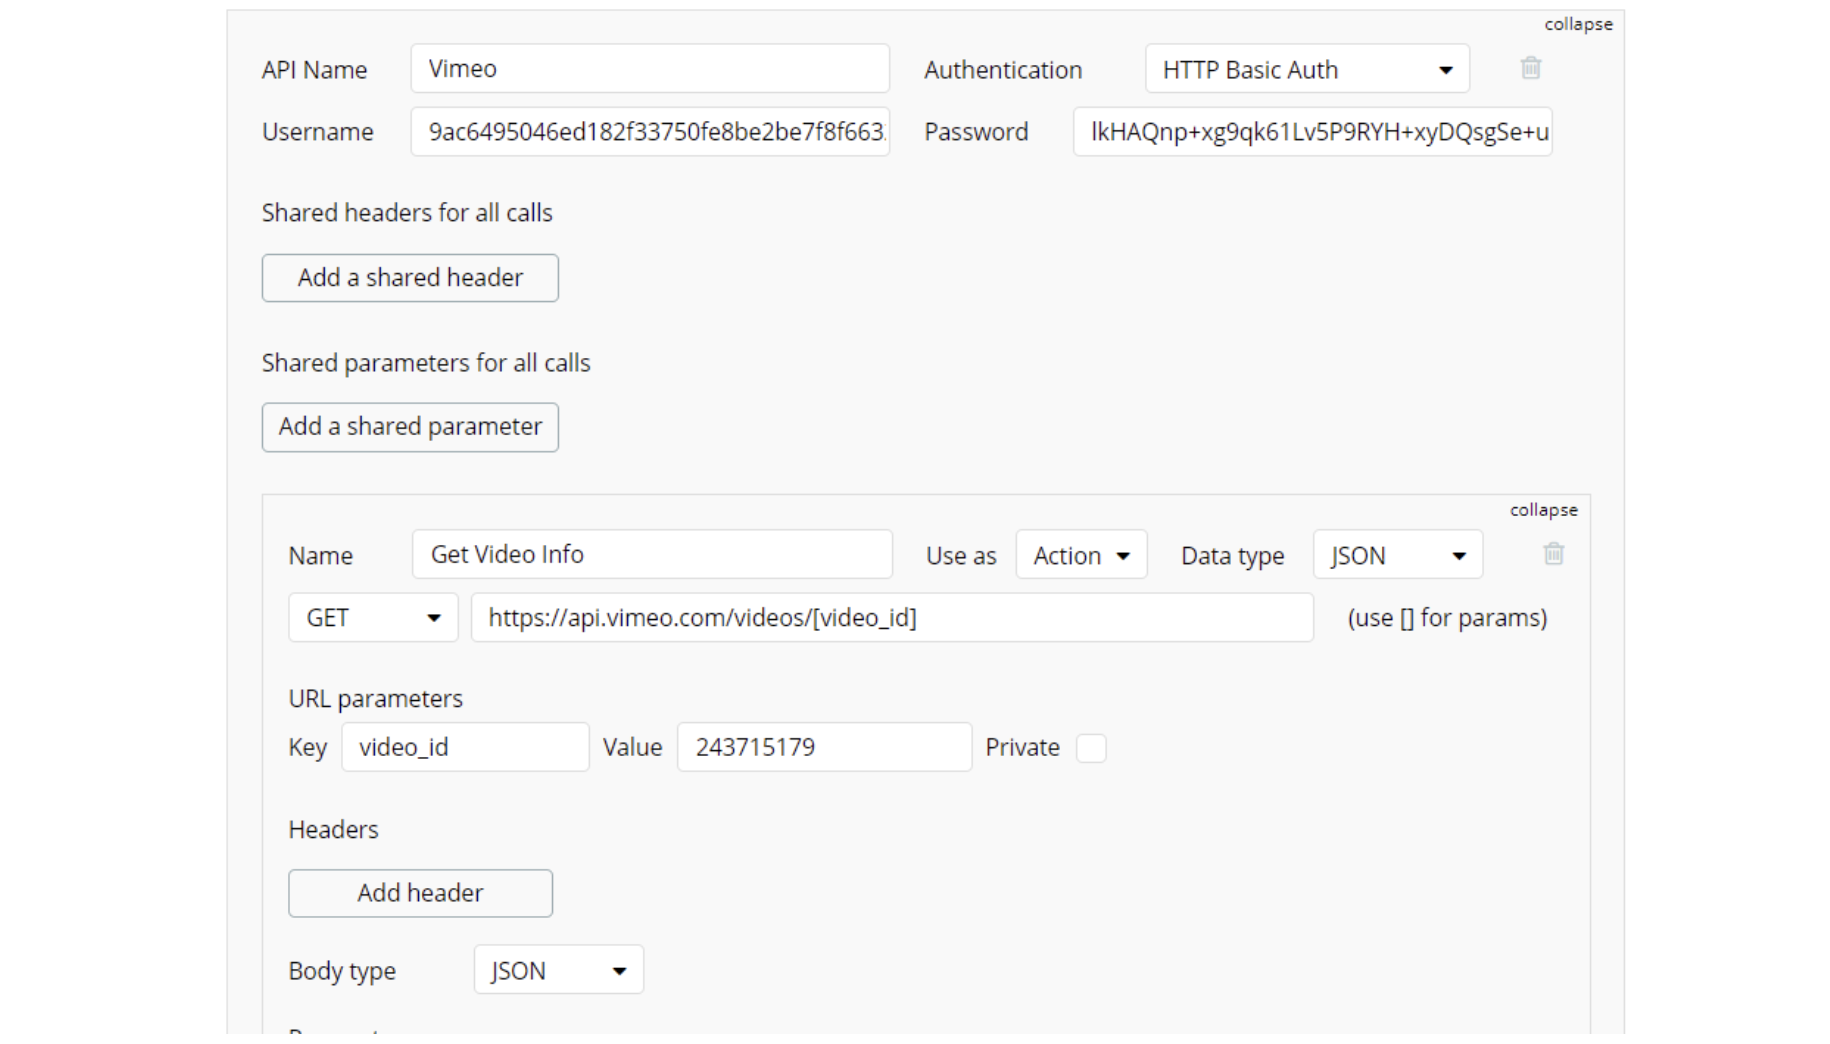
Task: Focus the Username input field
Action: 650,132
